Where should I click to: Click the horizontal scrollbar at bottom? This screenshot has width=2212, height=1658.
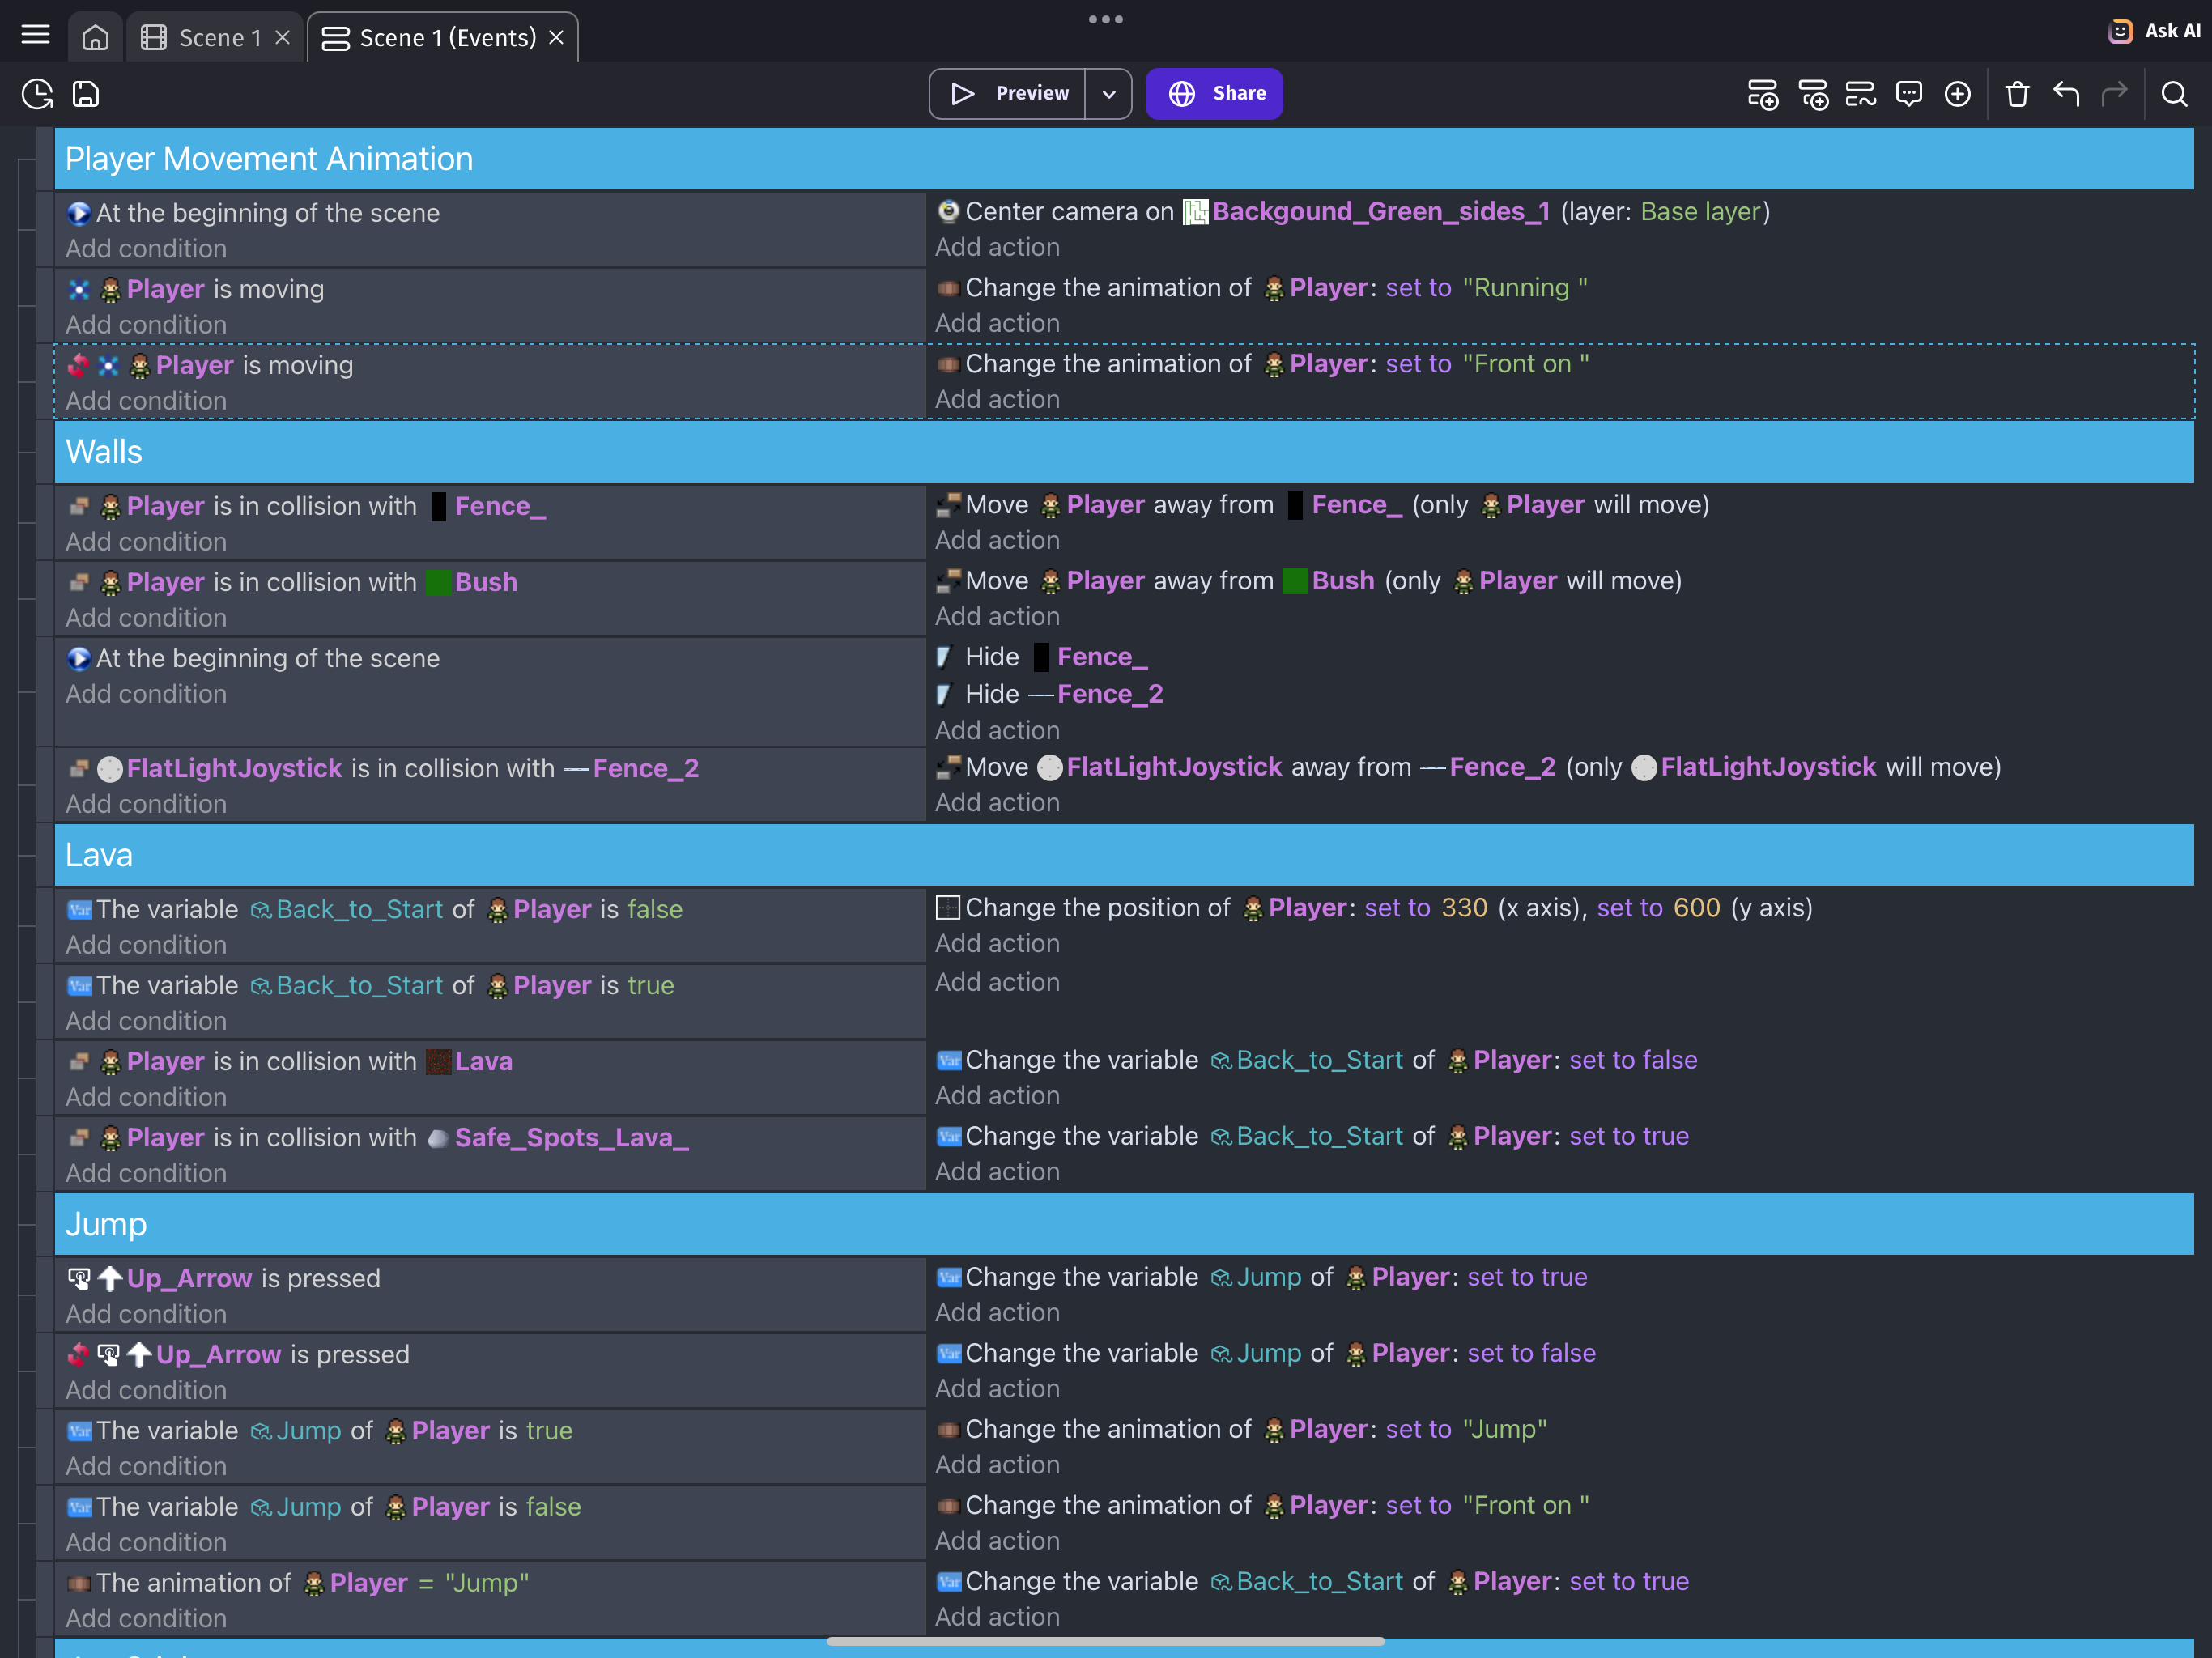tap(1105, 1641)
